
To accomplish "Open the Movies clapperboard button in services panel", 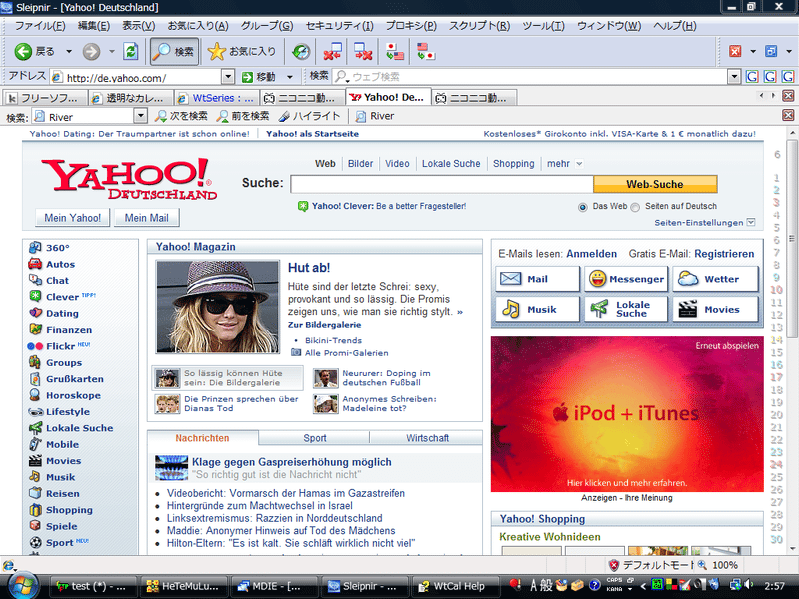I will [715, 309].
